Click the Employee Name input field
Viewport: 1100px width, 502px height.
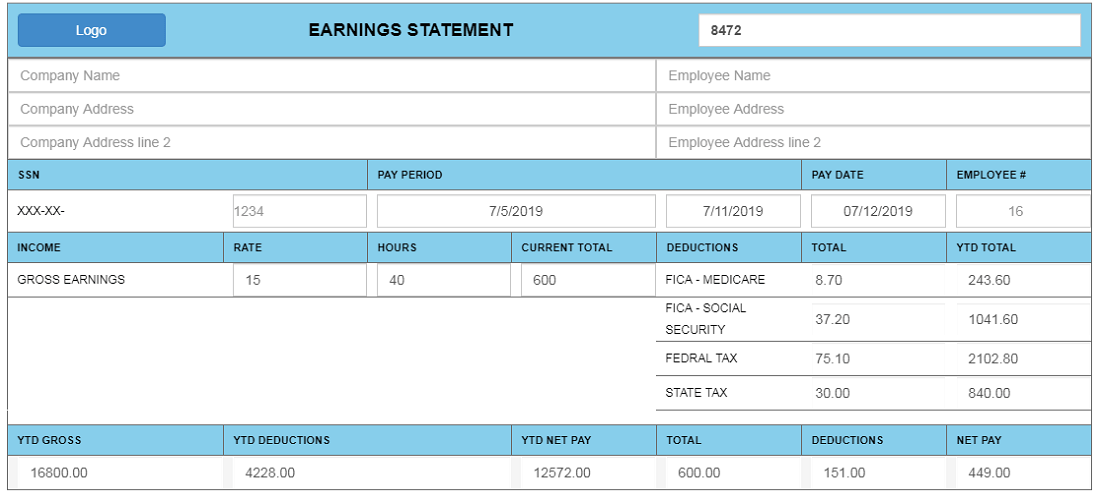coord(873,76)
